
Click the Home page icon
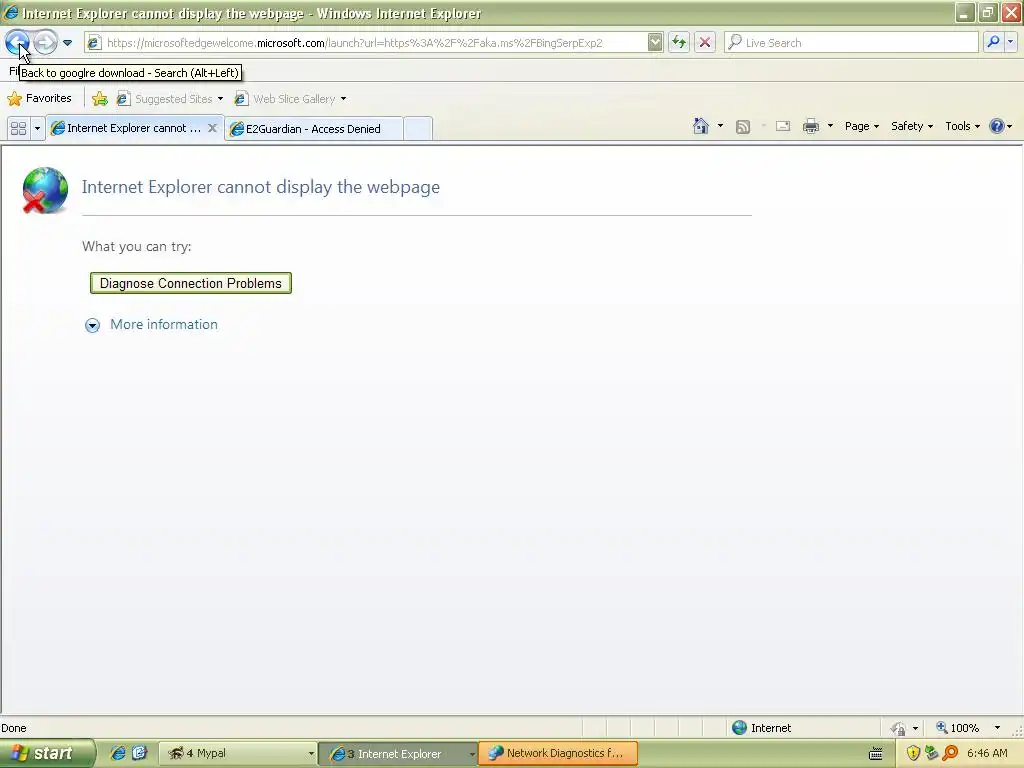point(701,126)
